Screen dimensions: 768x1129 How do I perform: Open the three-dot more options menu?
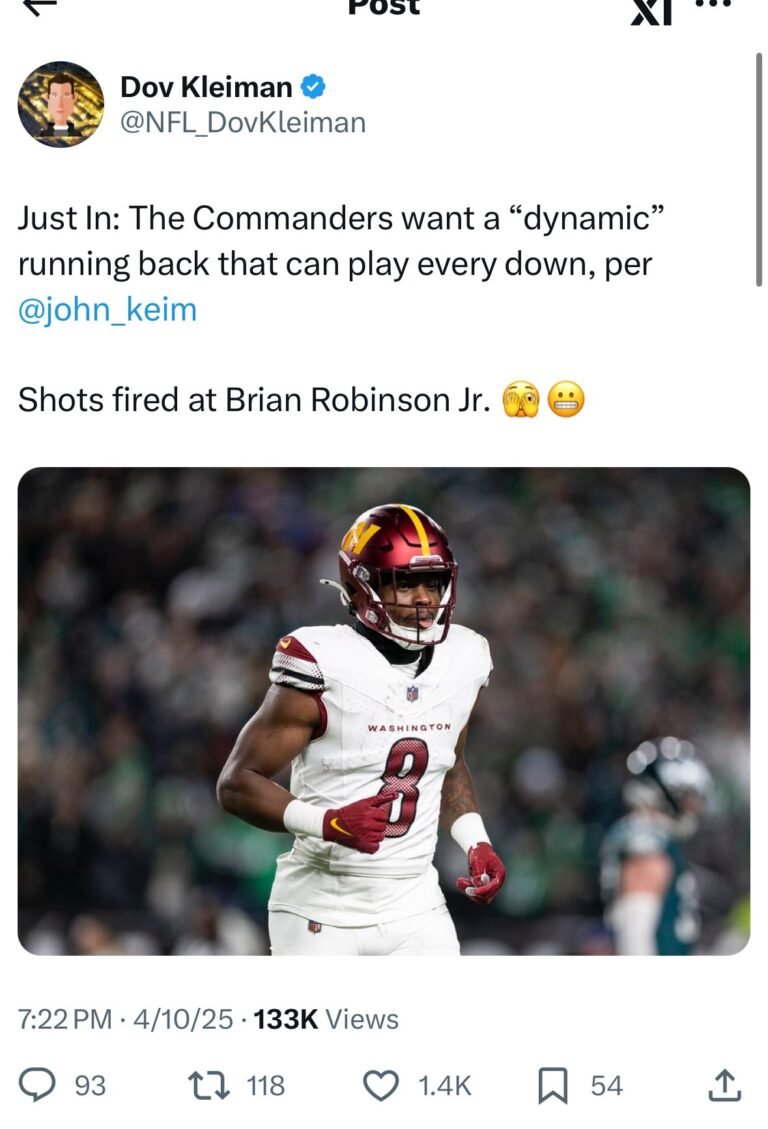pos(715,4)
